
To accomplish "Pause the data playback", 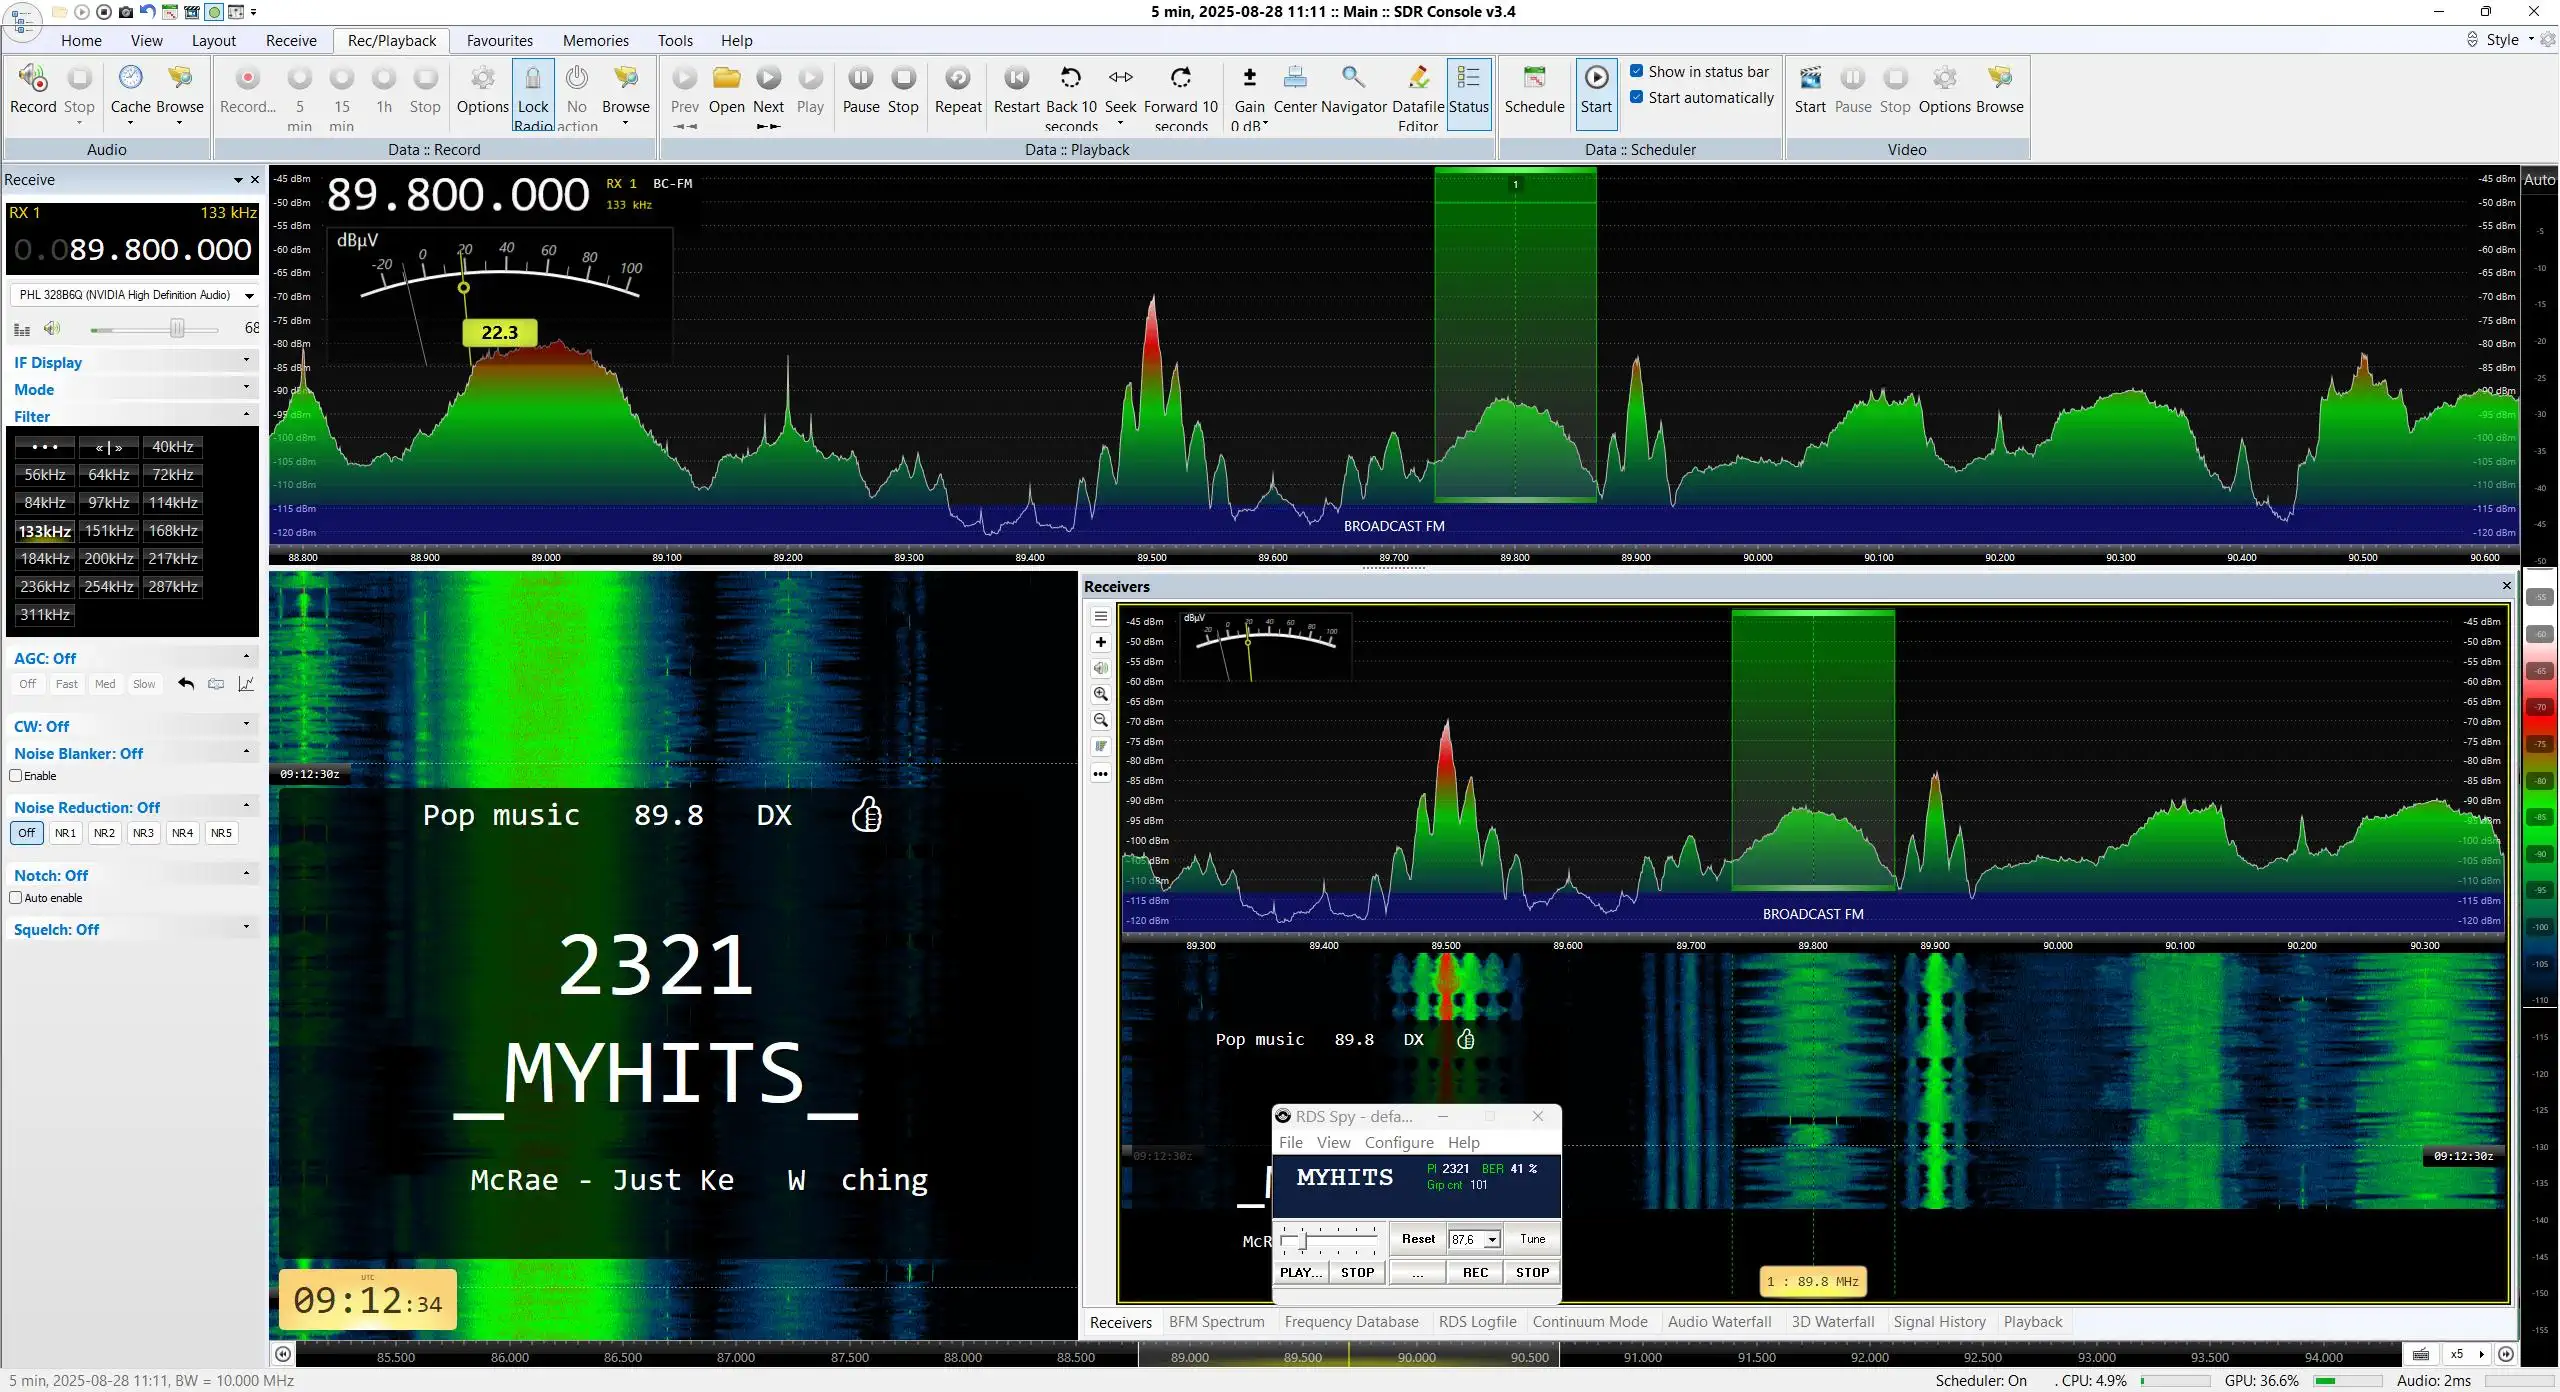I will (x=860, y=78).
